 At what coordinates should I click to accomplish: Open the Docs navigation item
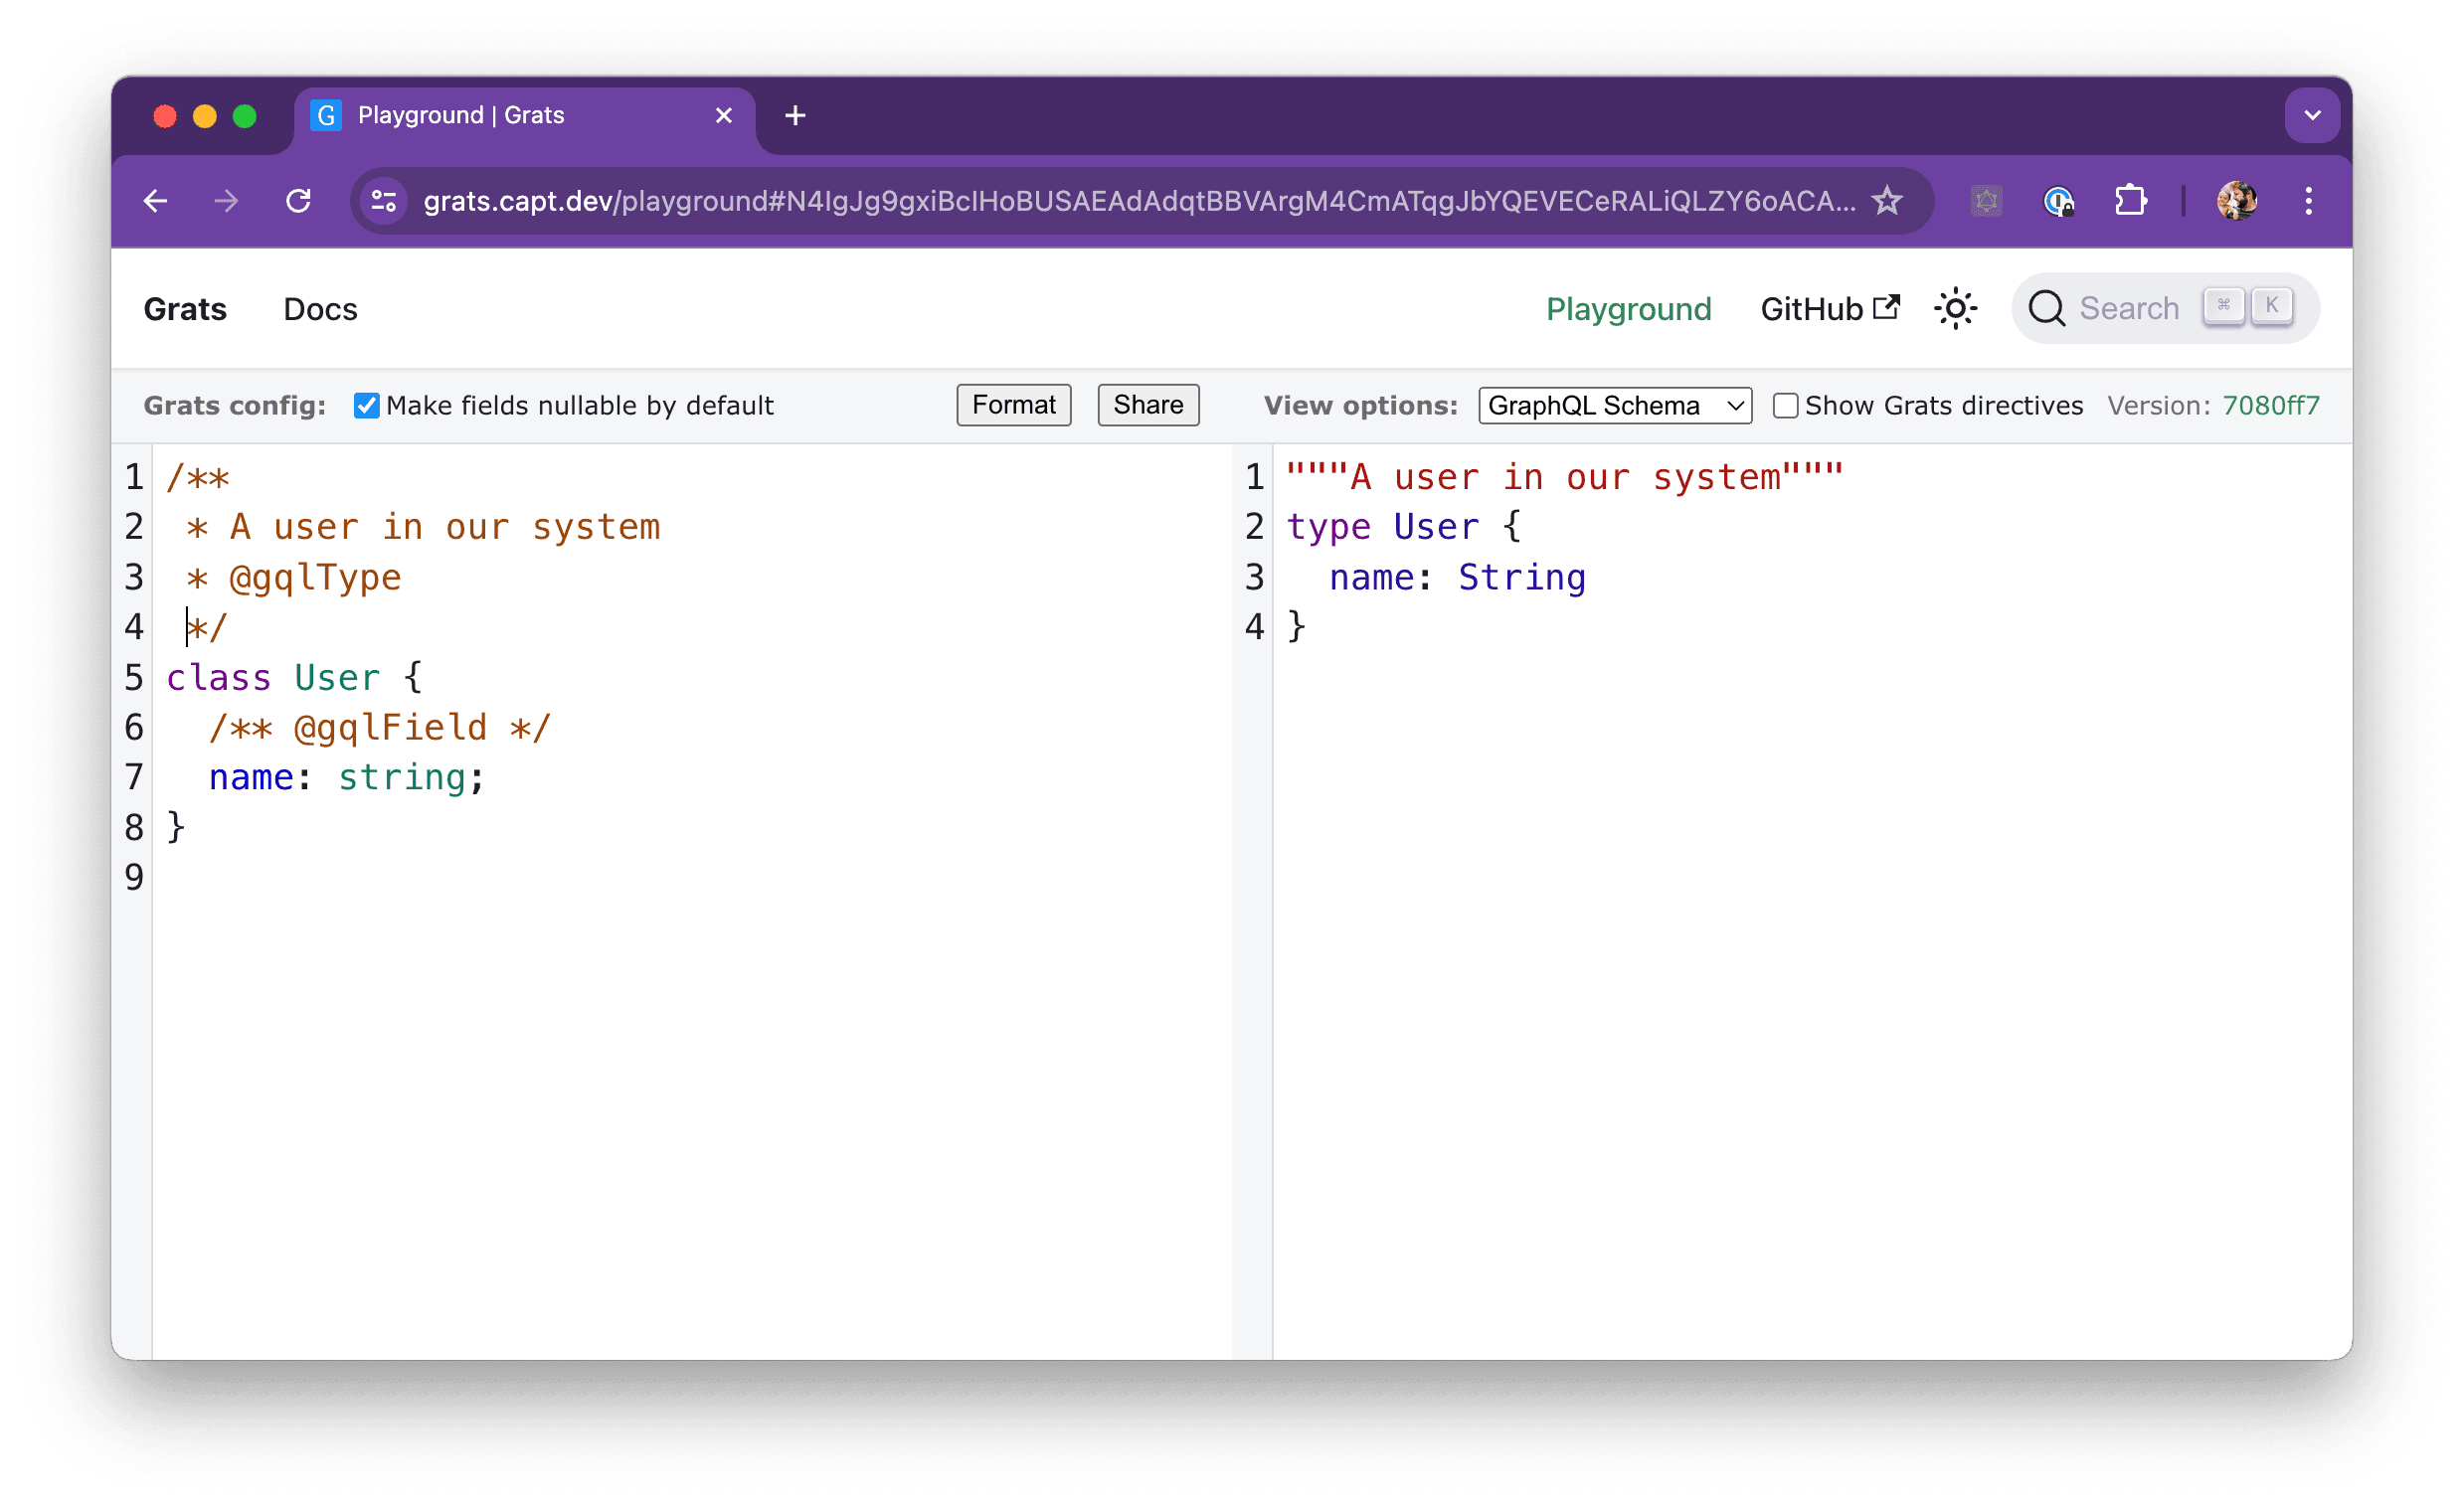(x=320, y=309)
